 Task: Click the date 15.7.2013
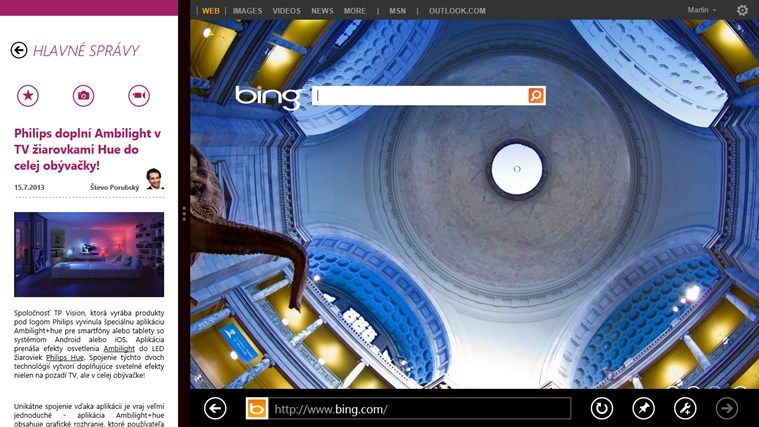29,187
